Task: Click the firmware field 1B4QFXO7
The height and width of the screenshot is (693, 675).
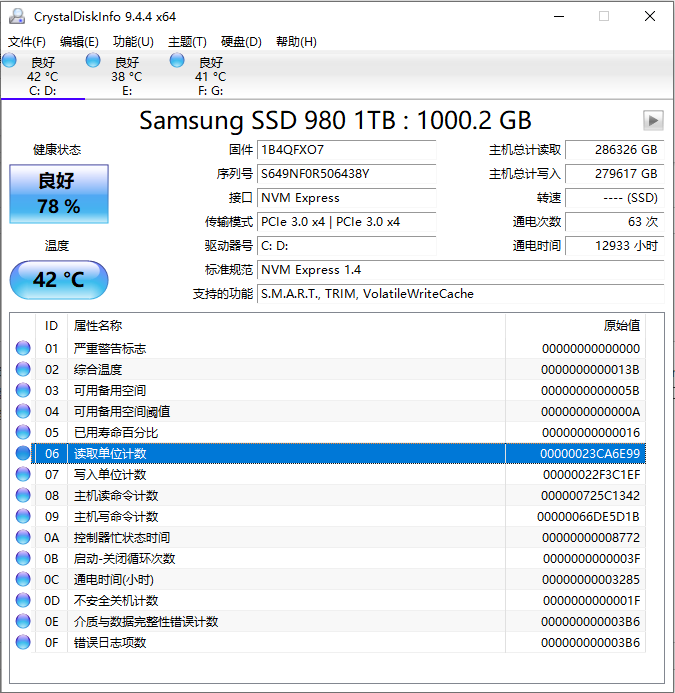Action: [347, 150]
